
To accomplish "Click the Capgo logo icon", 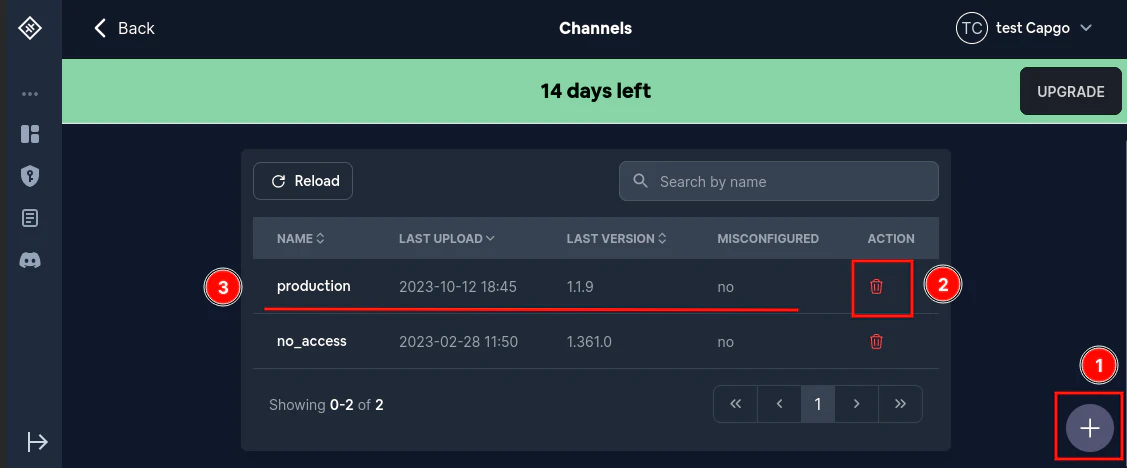I will point(30,29).
